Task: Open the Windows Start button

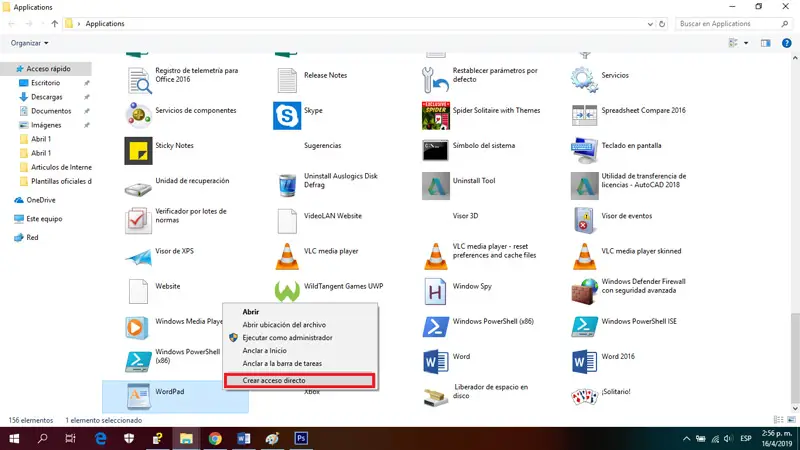Action: click(14, 439)
